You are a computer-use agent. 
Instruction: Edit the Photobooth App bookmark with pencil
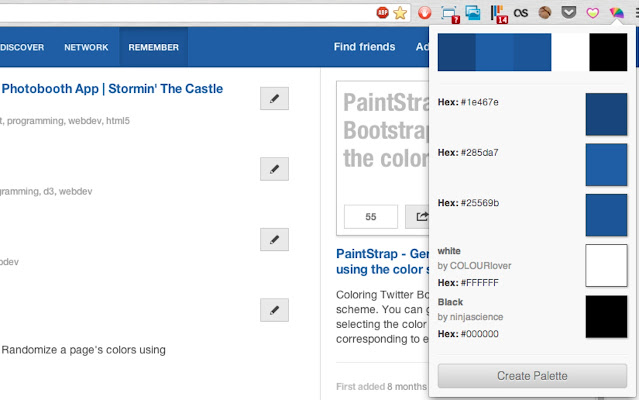(274, 98)
